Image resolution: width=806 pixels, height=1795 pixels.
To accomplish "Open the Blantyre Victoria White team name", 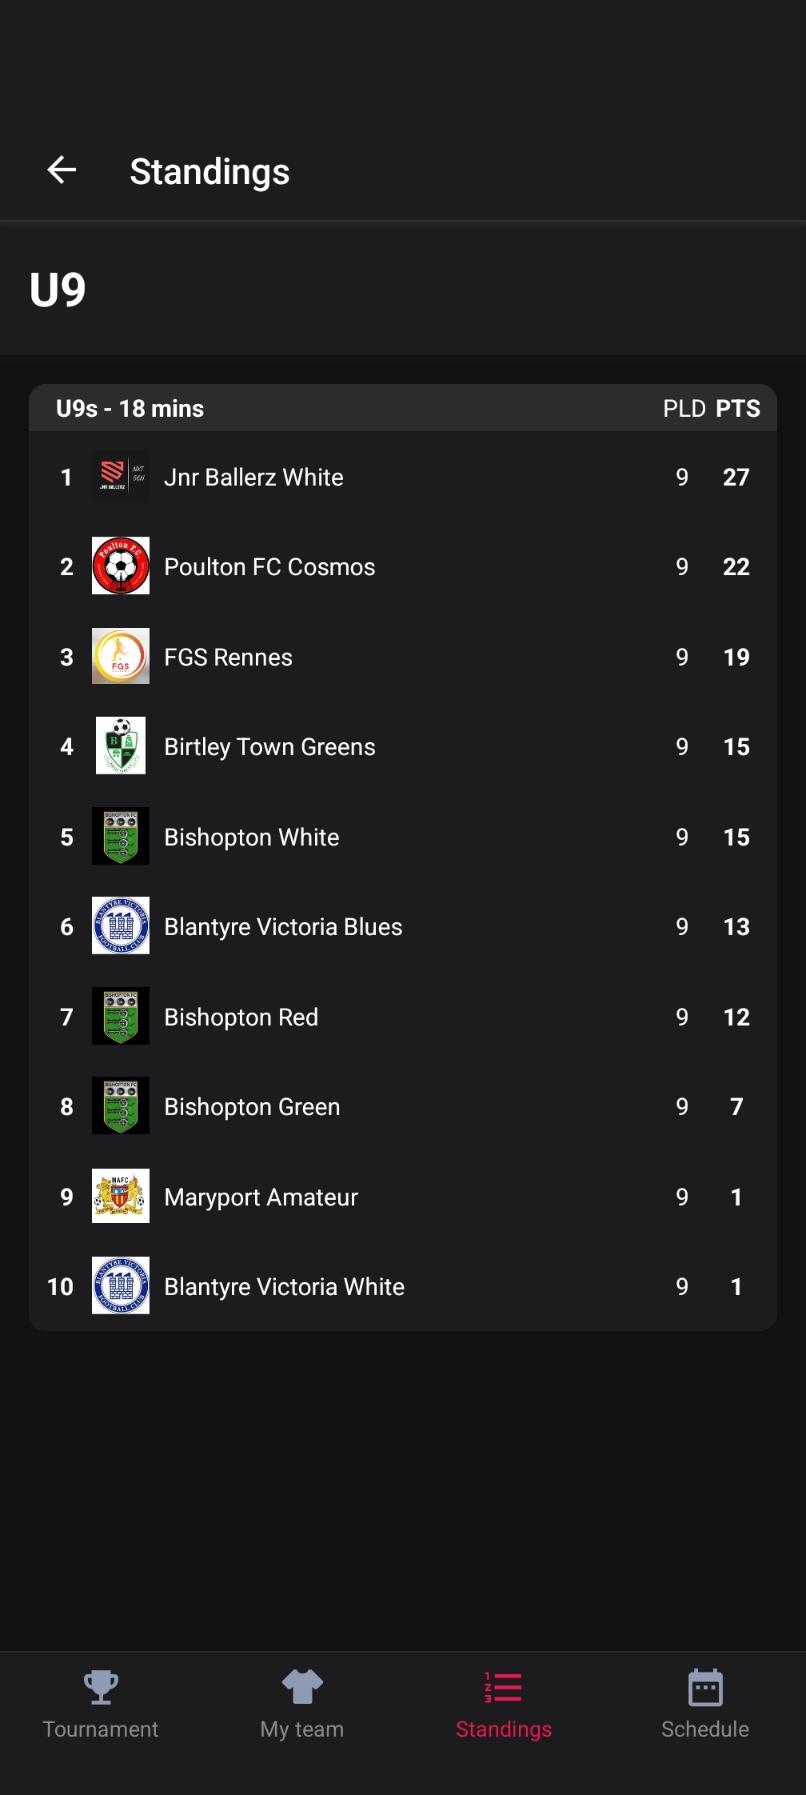I will click(284, 1287).
